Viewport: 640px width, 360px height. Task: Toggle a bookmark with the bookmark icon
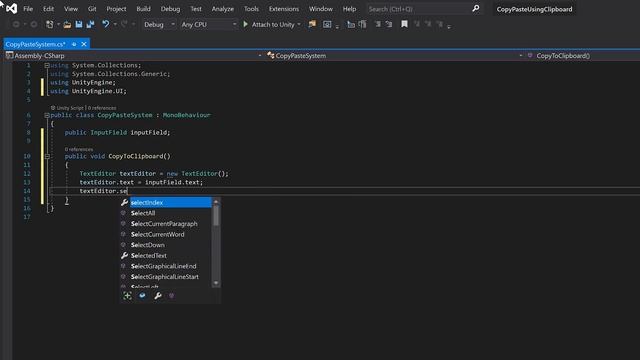point(404,24)
